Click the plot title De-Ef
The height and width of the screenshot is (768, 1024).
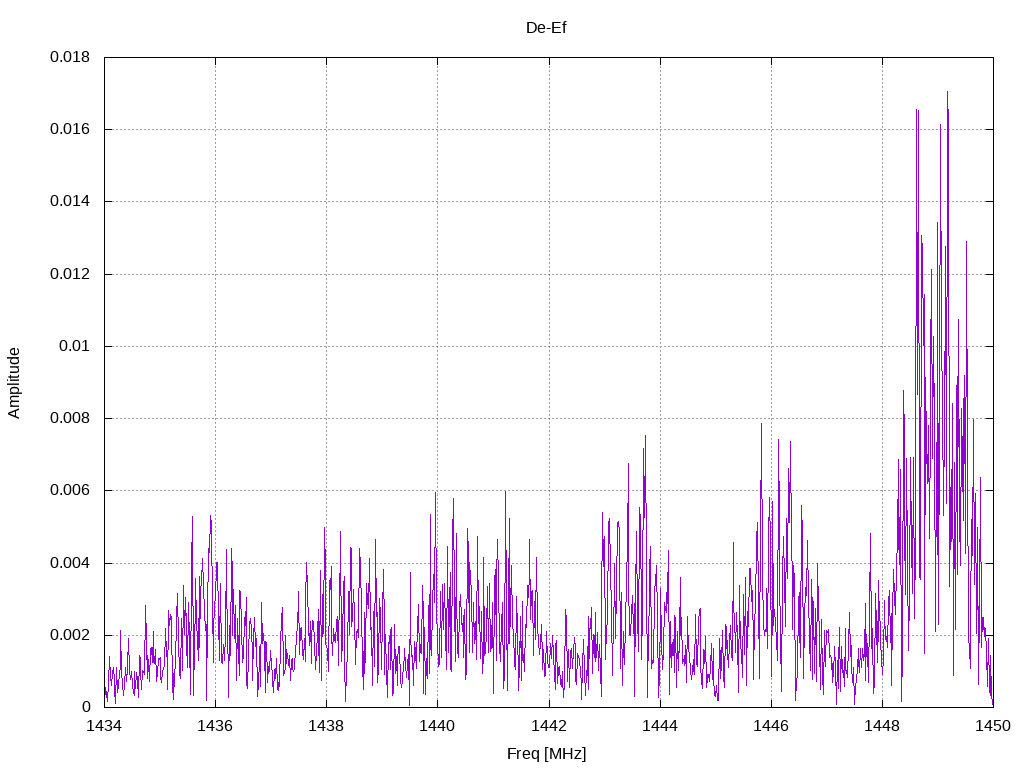546,28
